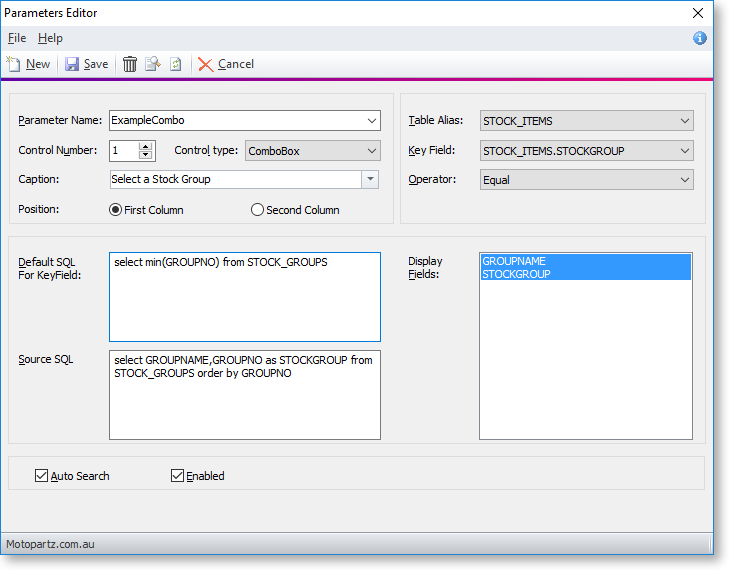Image resolution: width=729 pixels, height=570 pixels.
Task: Open the Help menu
Action: 50,38
